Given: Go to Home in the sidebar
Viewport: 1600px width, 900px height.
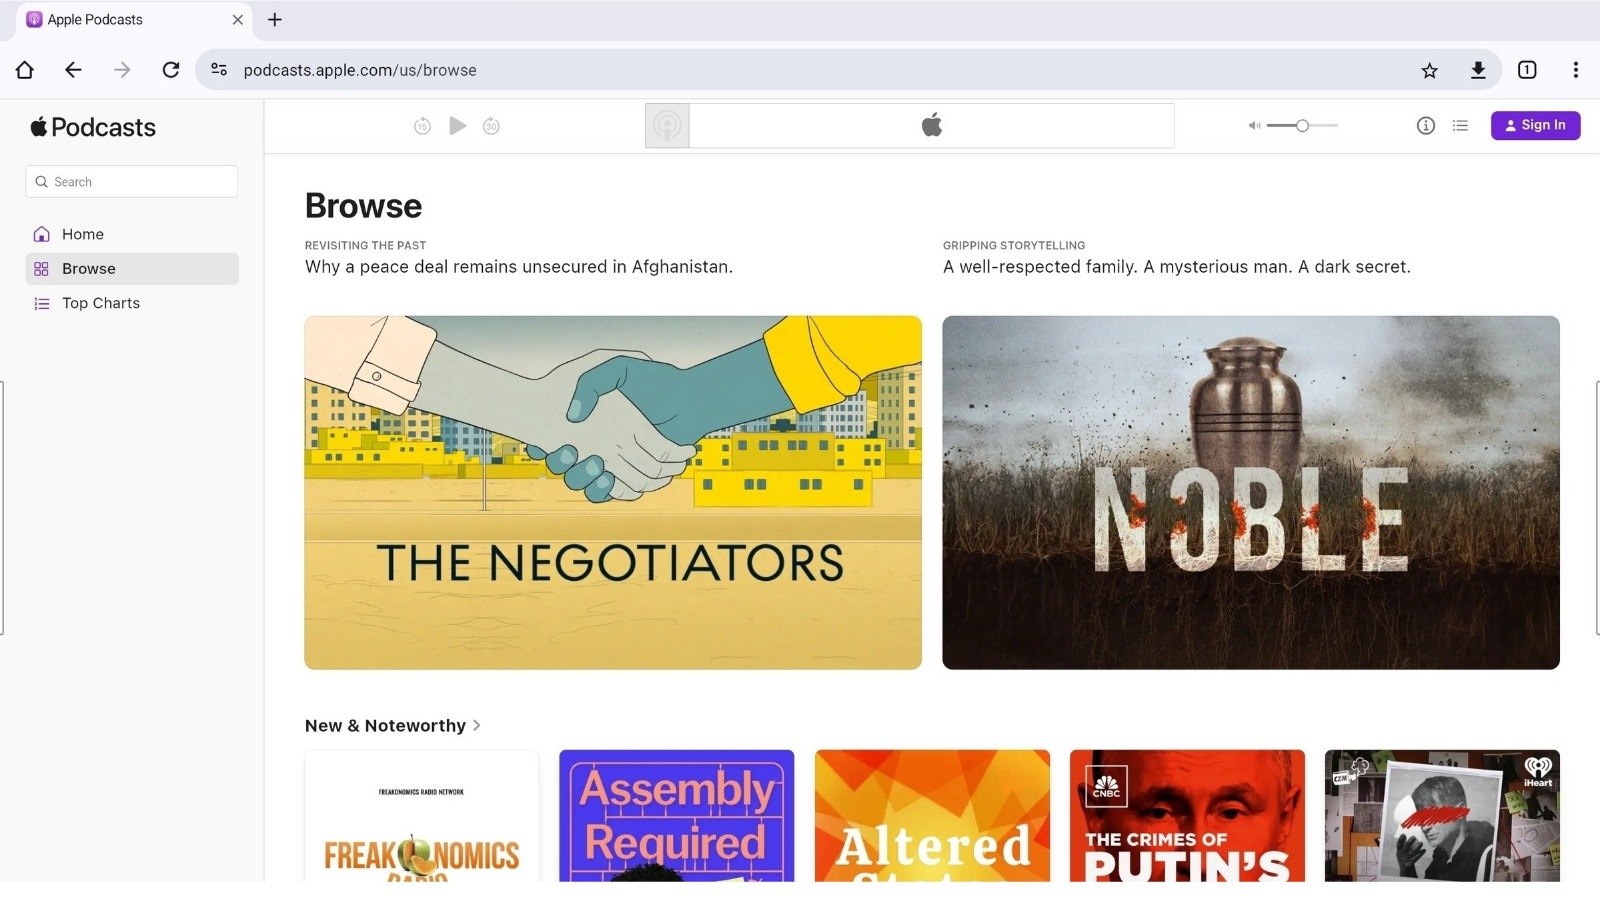Looking at the screenshot, I should point(83,234).
